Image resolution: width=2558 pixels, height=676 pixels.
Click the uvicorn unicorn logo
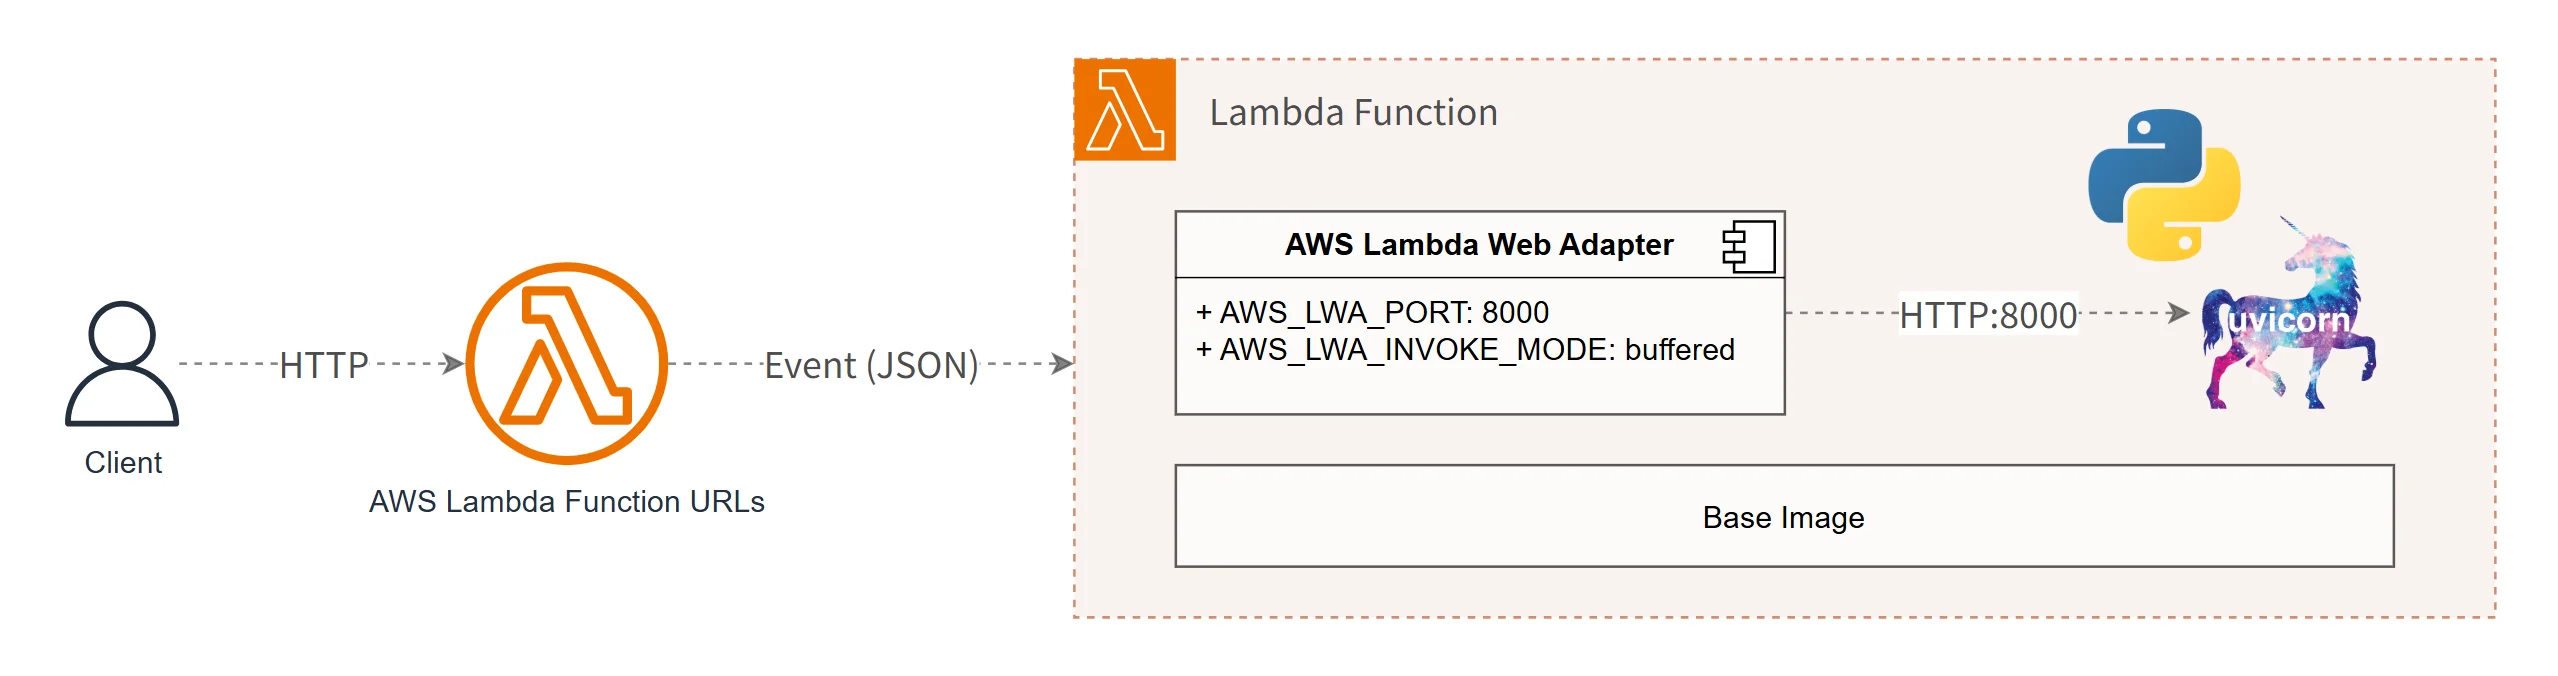(x=2289, y=314)
